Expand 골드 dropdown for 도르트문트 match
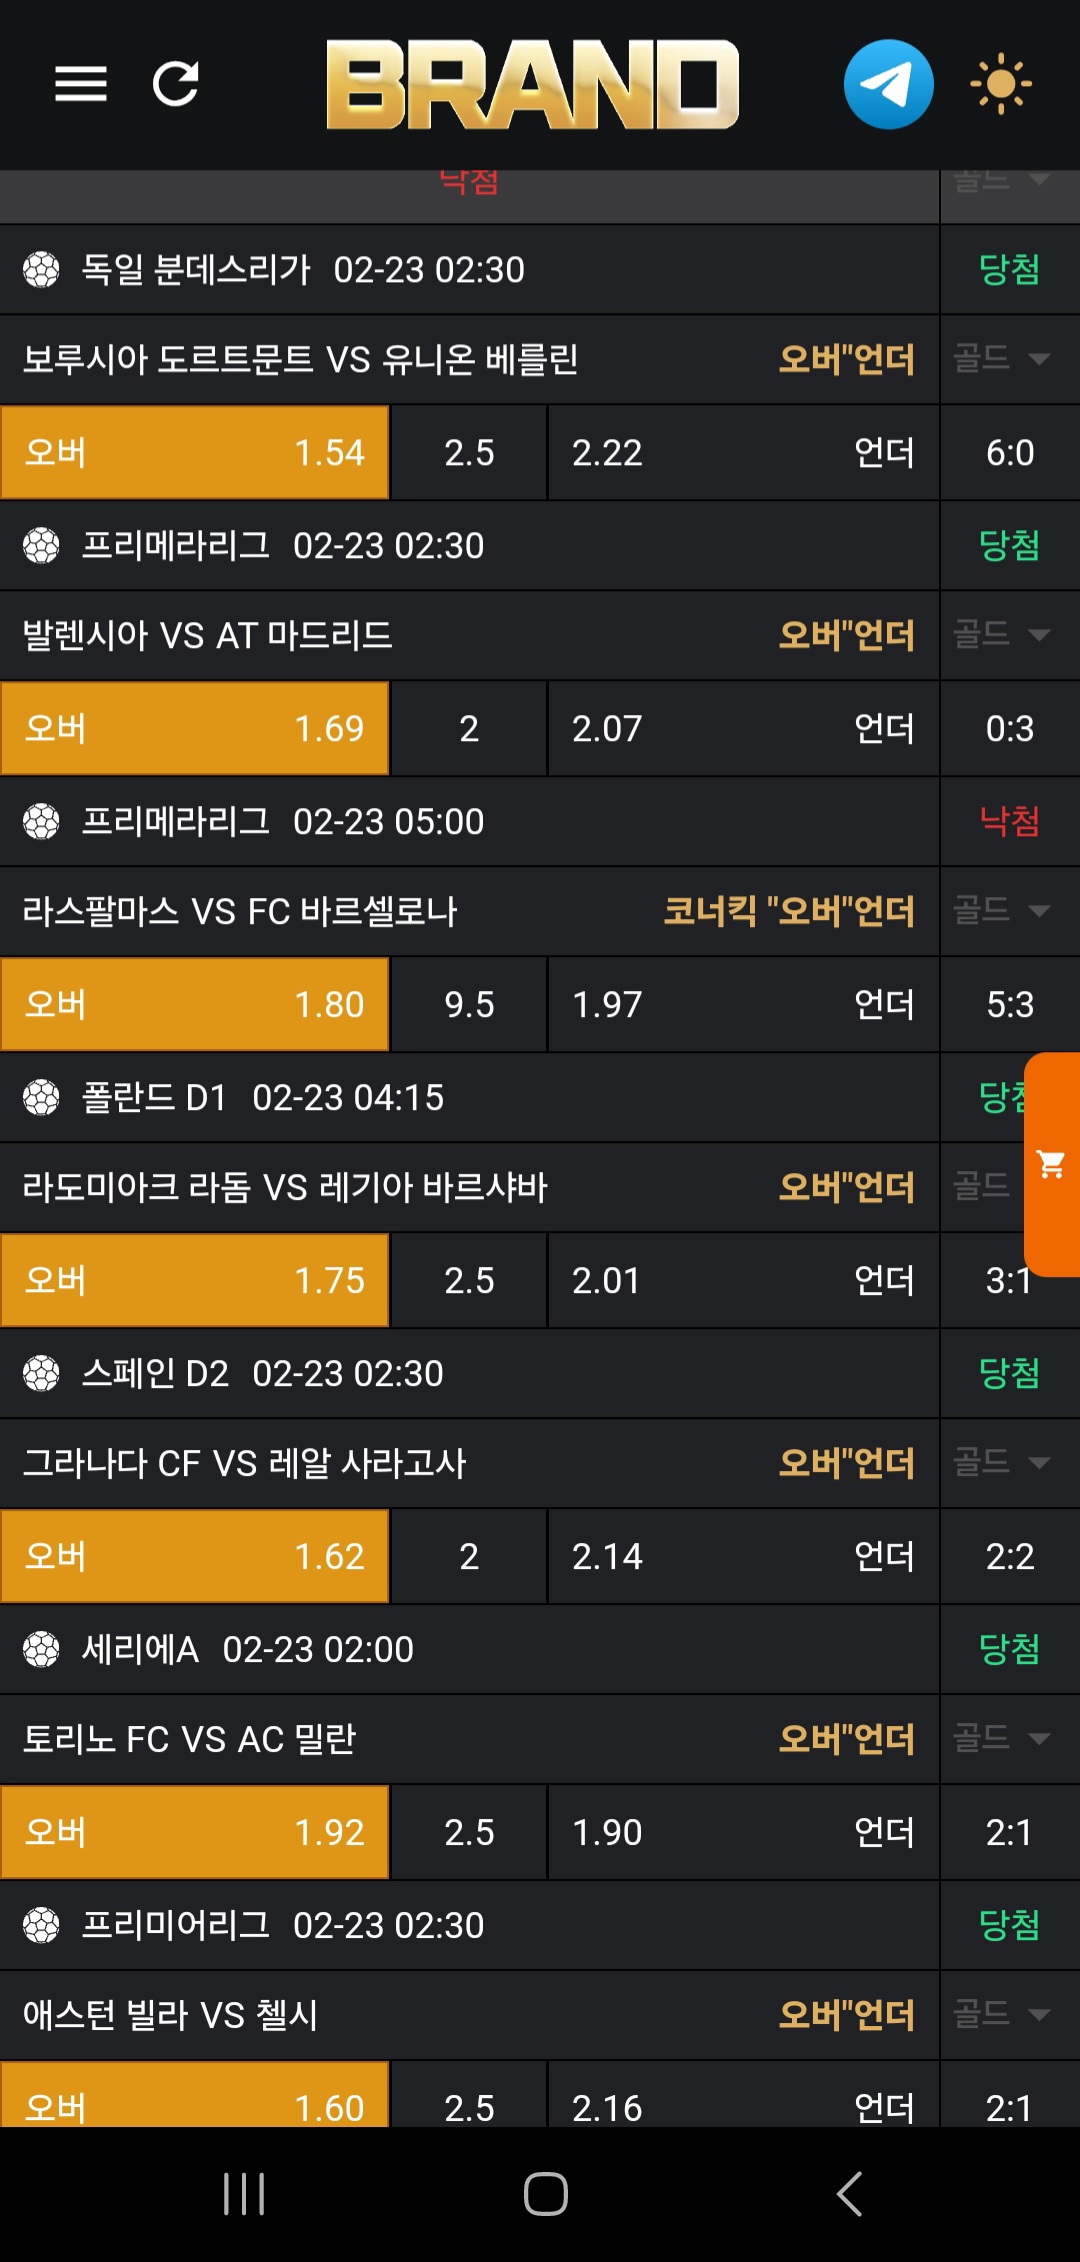 pyautogui.click(x=1002, y=358)
